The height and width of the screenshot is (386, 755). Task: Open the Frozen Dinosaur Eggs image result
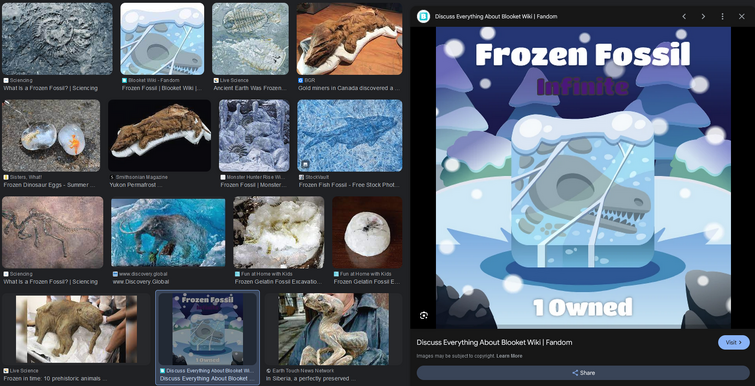[x=51, y=136]
